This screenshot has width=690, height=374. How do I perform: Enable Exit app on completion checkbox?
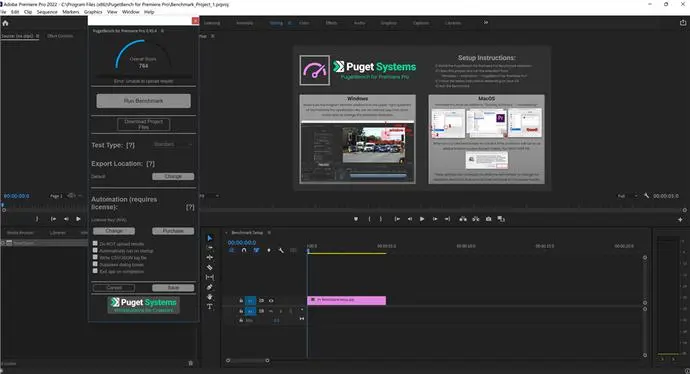tap(95, 271)
